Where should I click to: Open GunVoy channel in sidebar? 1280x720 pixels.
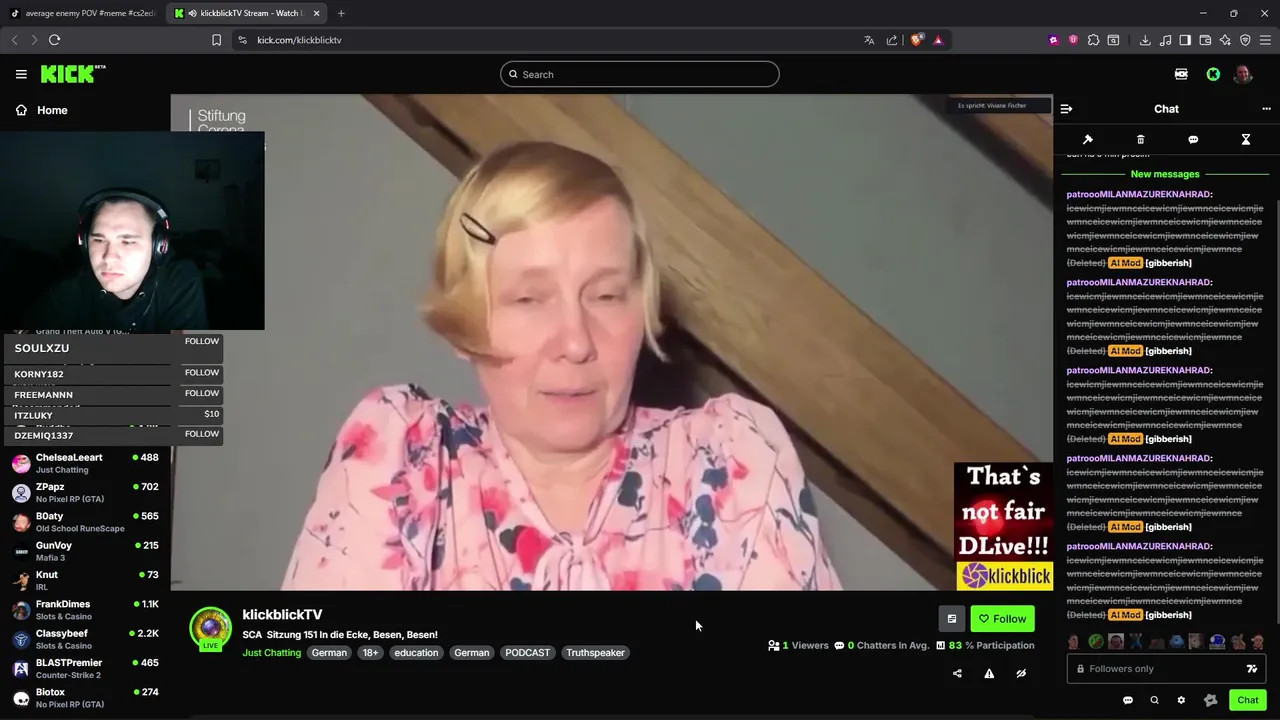[85, 551]
